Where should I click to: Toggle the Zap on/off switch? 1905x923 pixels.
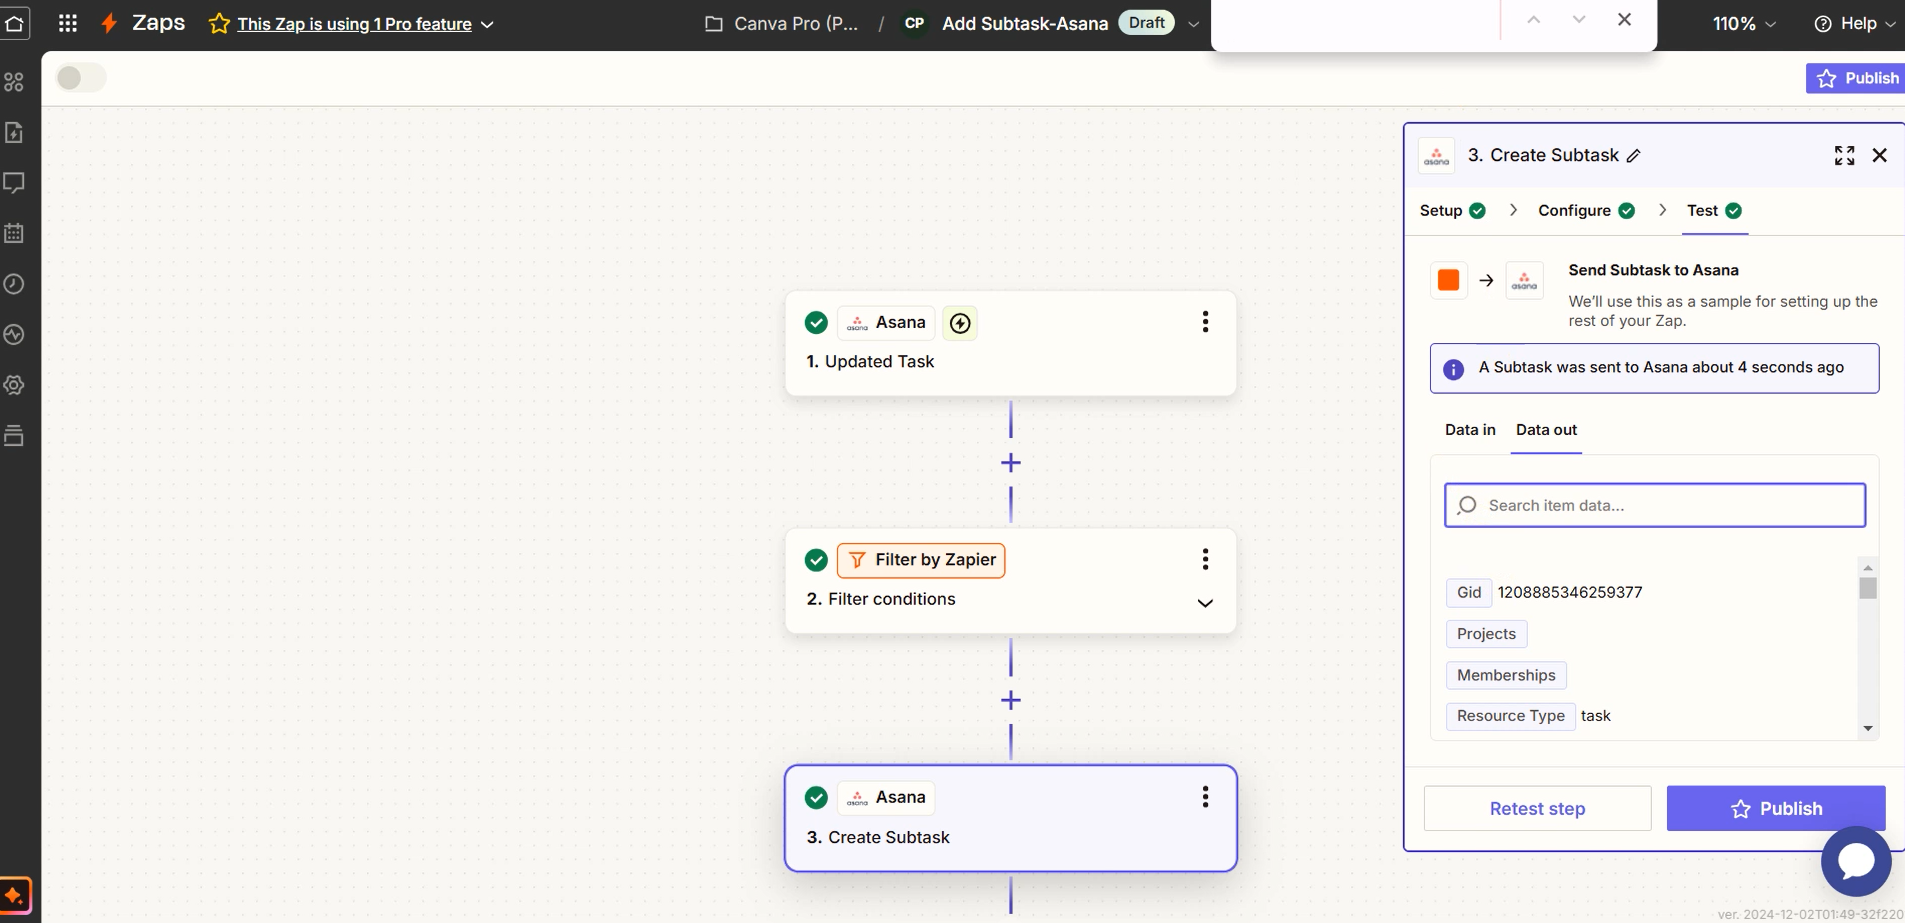(80, 78)
